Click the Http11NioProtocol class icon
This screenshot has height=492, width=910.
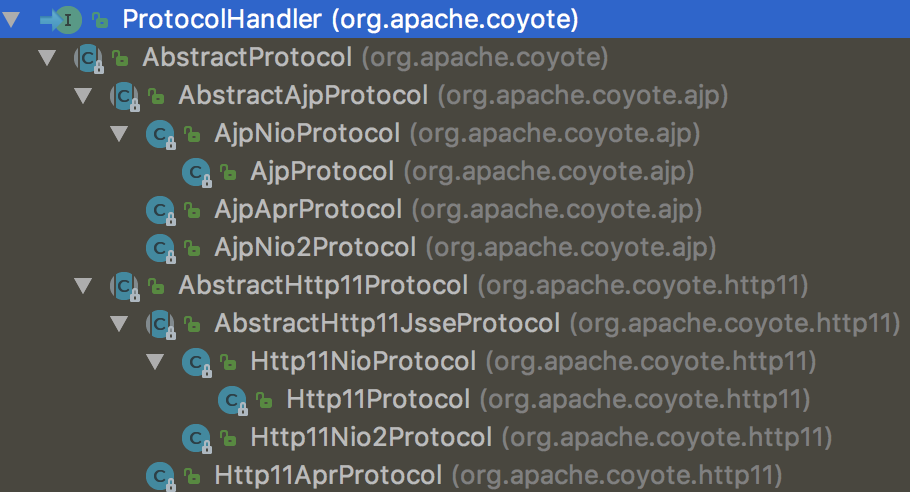click(195, 361)
